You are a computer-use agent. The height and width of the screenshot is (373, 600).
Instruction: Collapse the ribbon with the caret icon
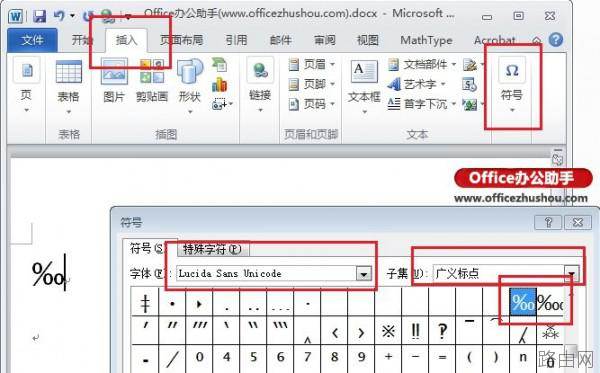(536, 40)
